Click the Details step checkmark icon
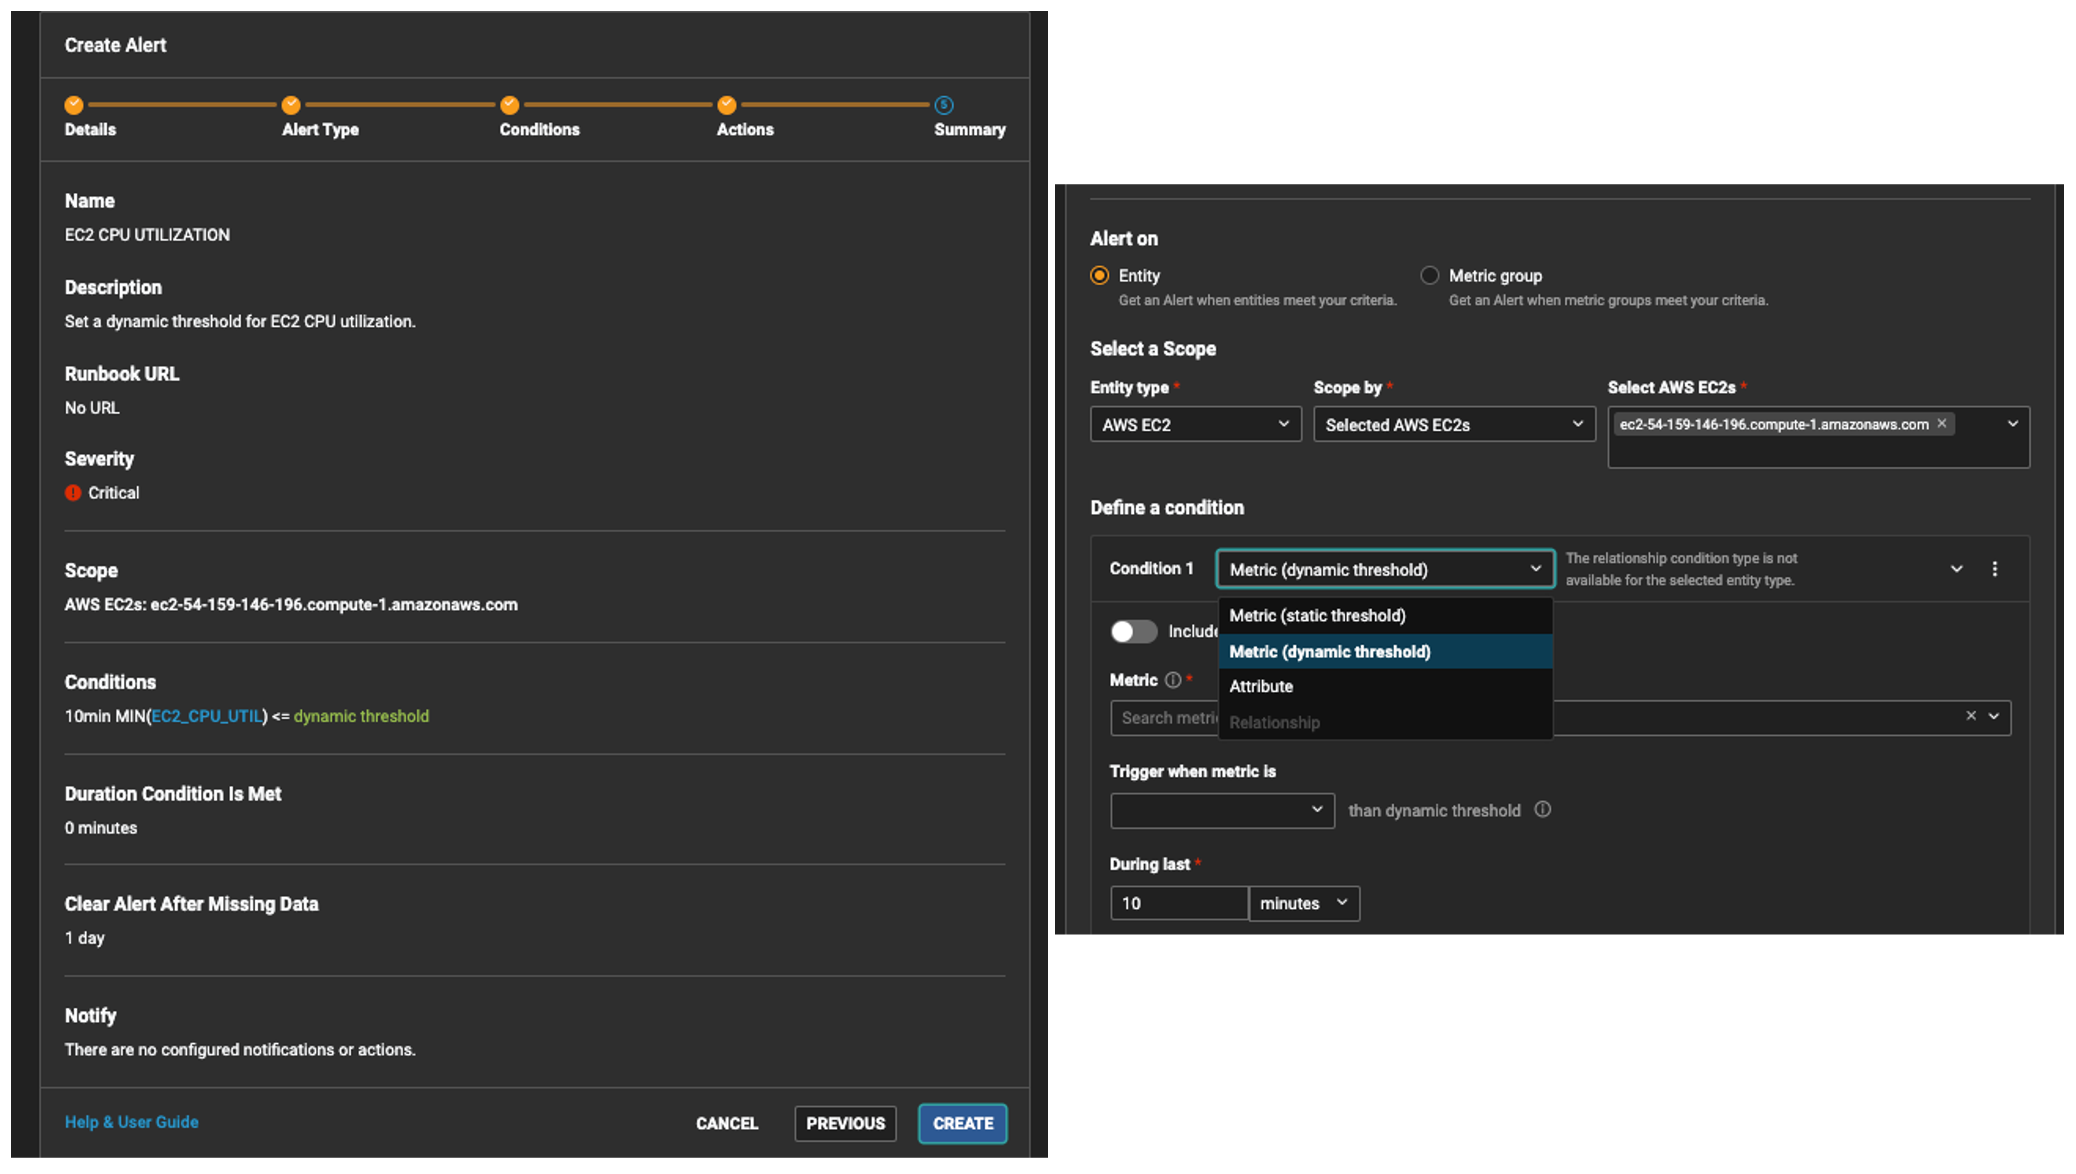The width and height of the screenshot is (2076, 1174). (74, 105)
